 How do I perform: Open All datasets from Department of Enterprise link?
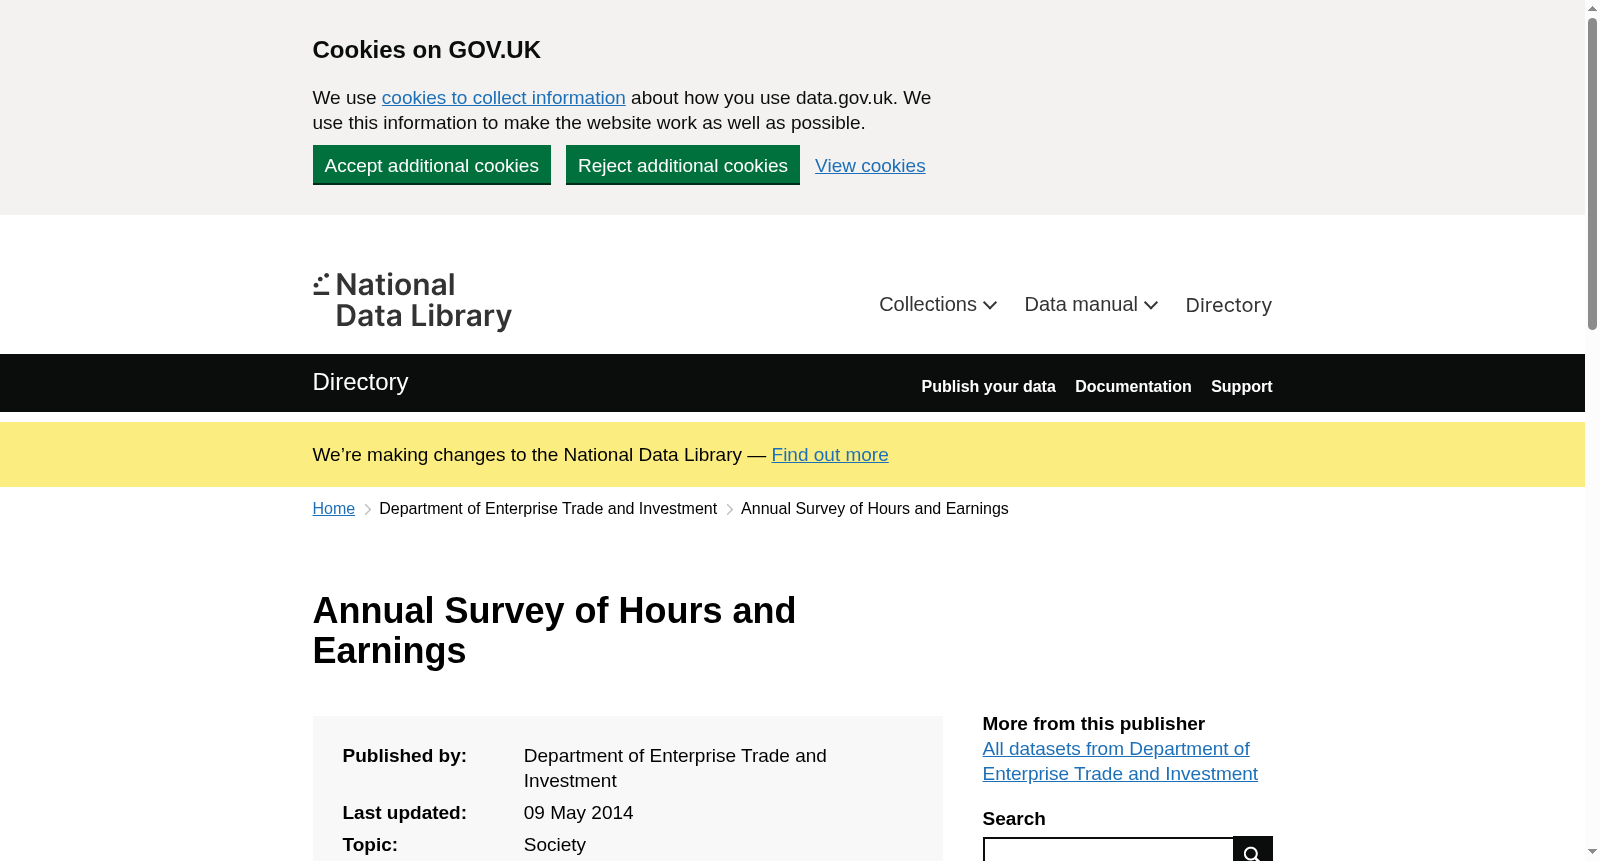coord(1120,761)
